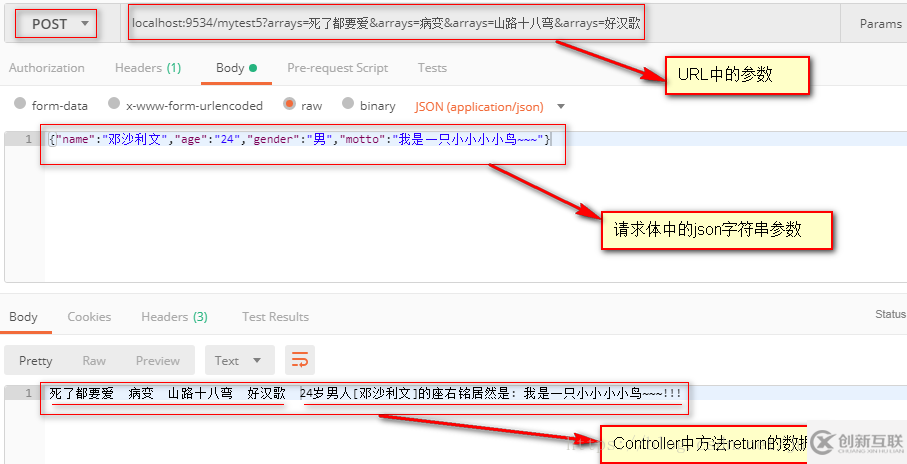Open the Pre-request Script tab
The image size is (907, 464).
point(338,68)
